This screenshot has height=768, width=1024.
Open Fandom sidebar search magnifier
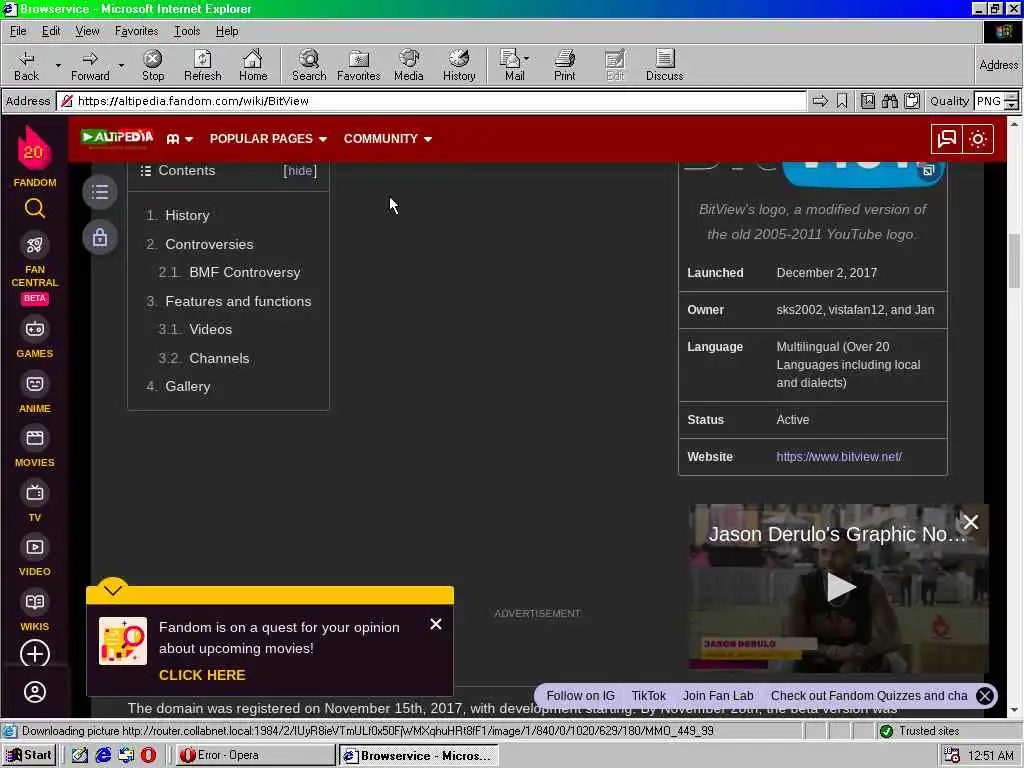point(35,208)
